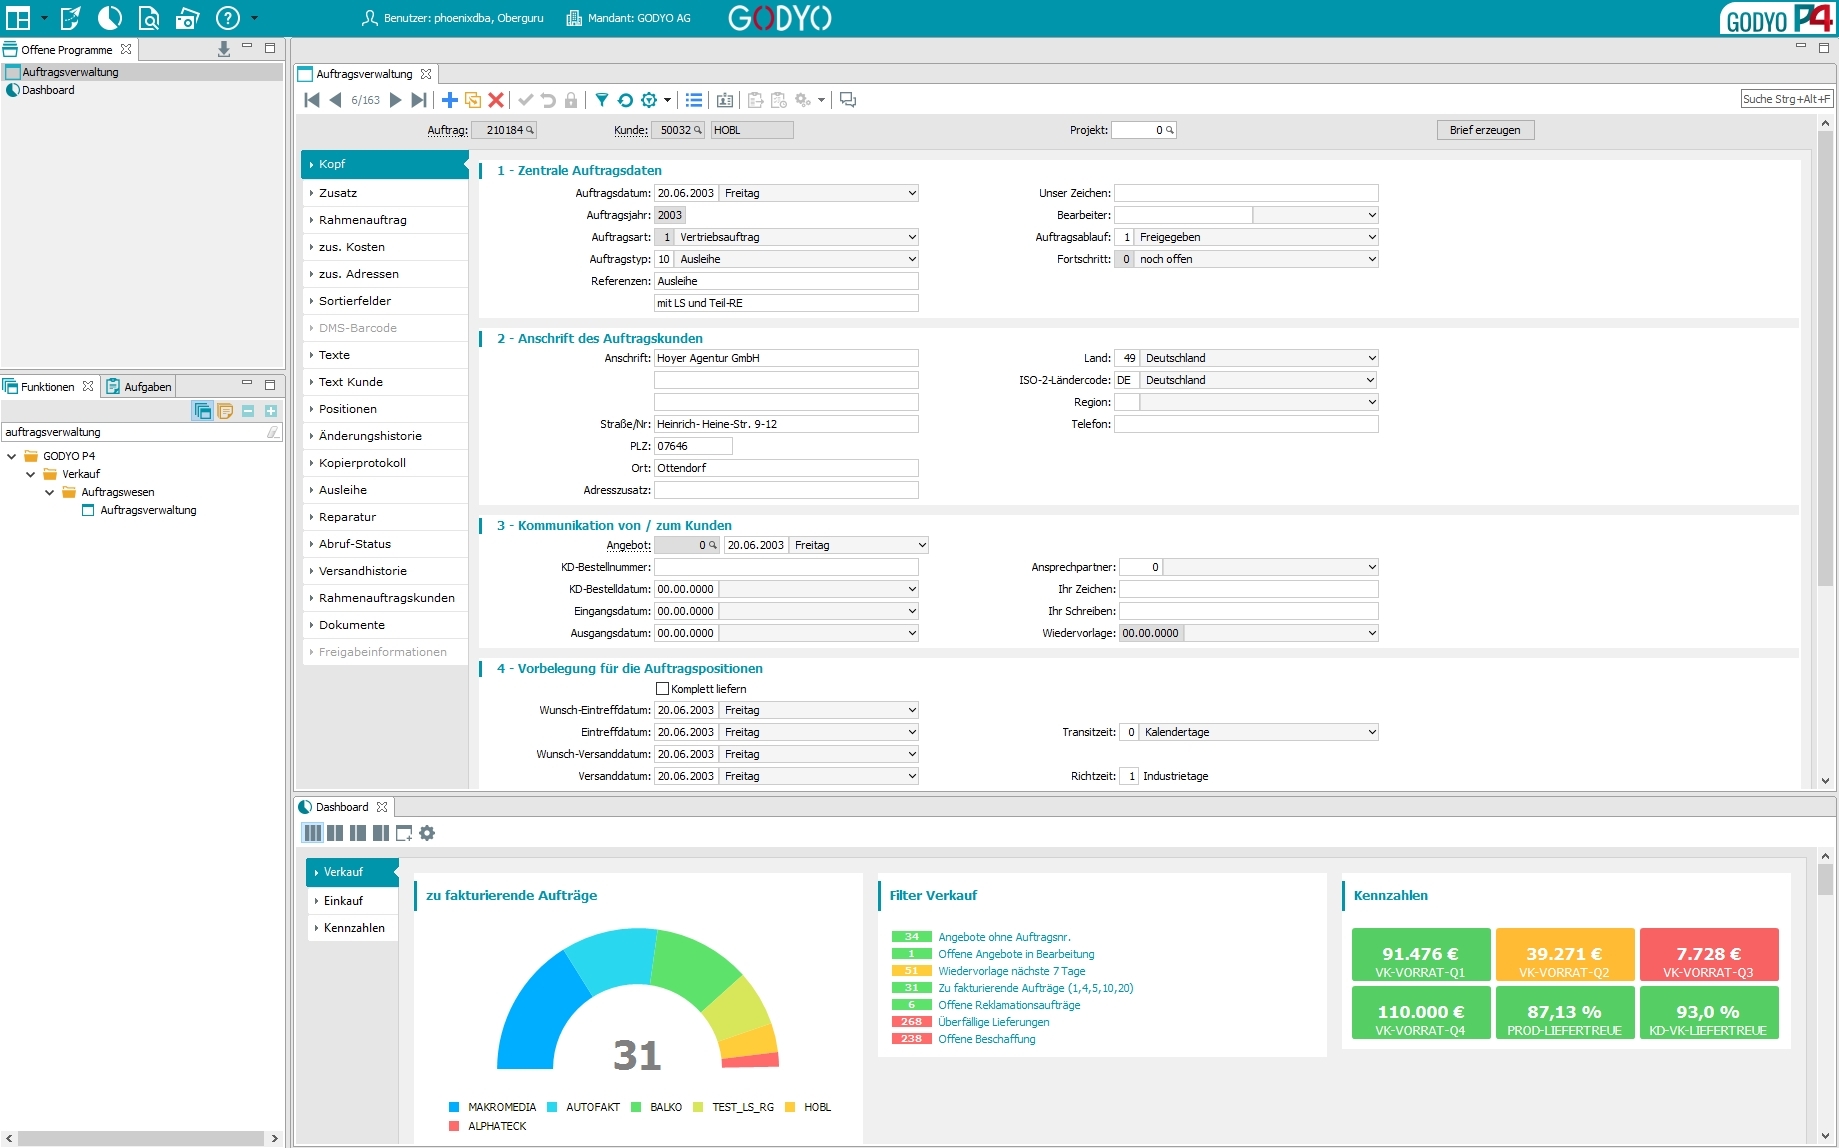The image size is (1839, 1148).
Task: Click the contact card icon in toolbar
Action: 725,100
